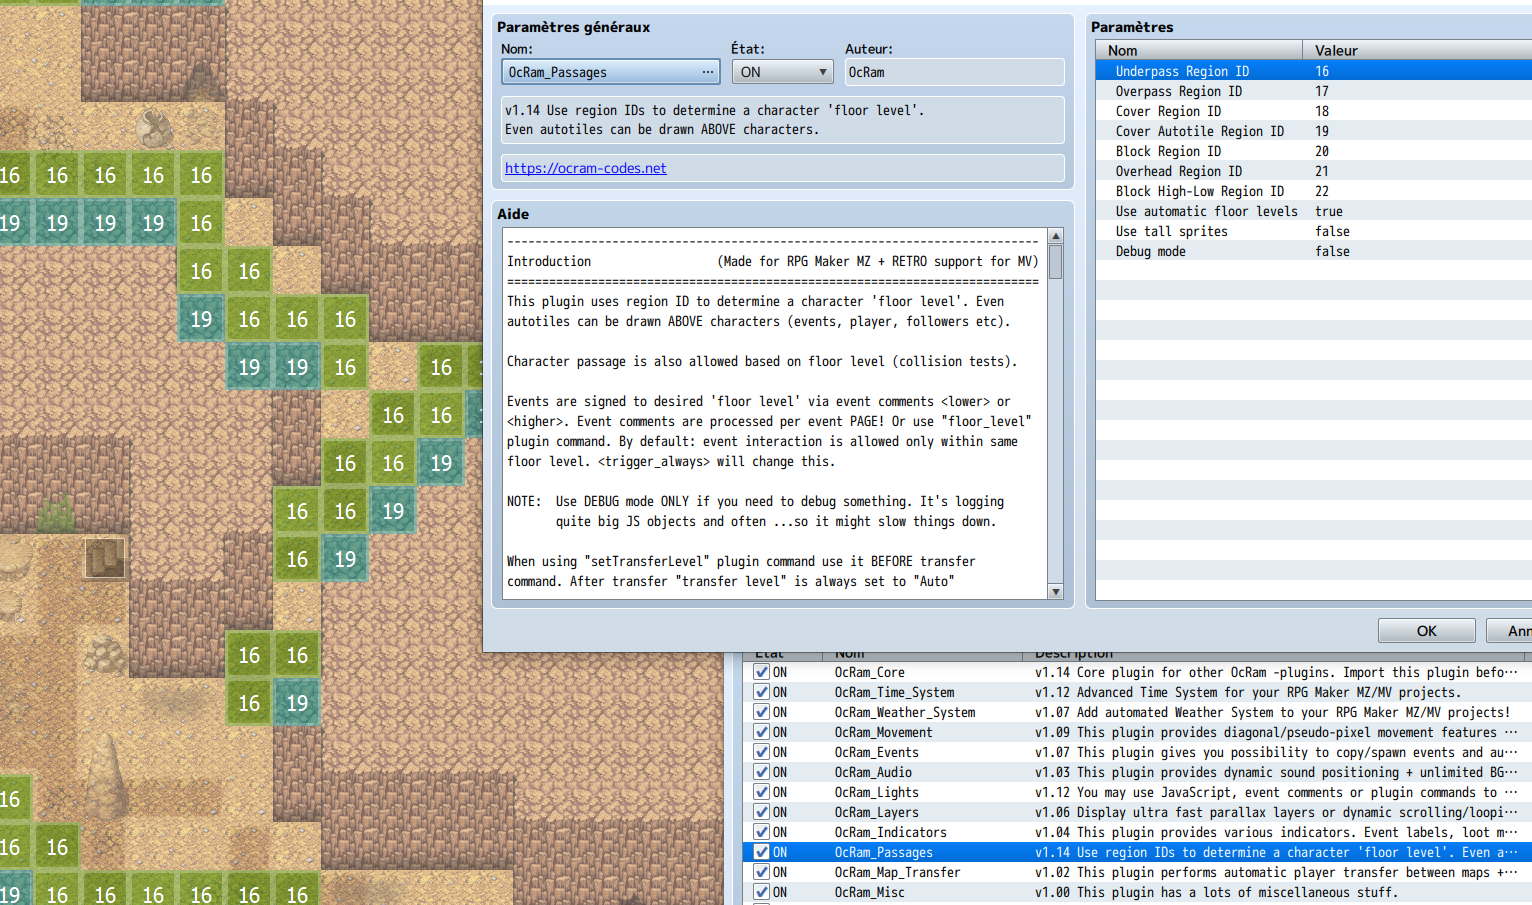Click the value 17 for Overpass Region ID
This screenshot has width=1532, height=905.
coord(1322,91)
